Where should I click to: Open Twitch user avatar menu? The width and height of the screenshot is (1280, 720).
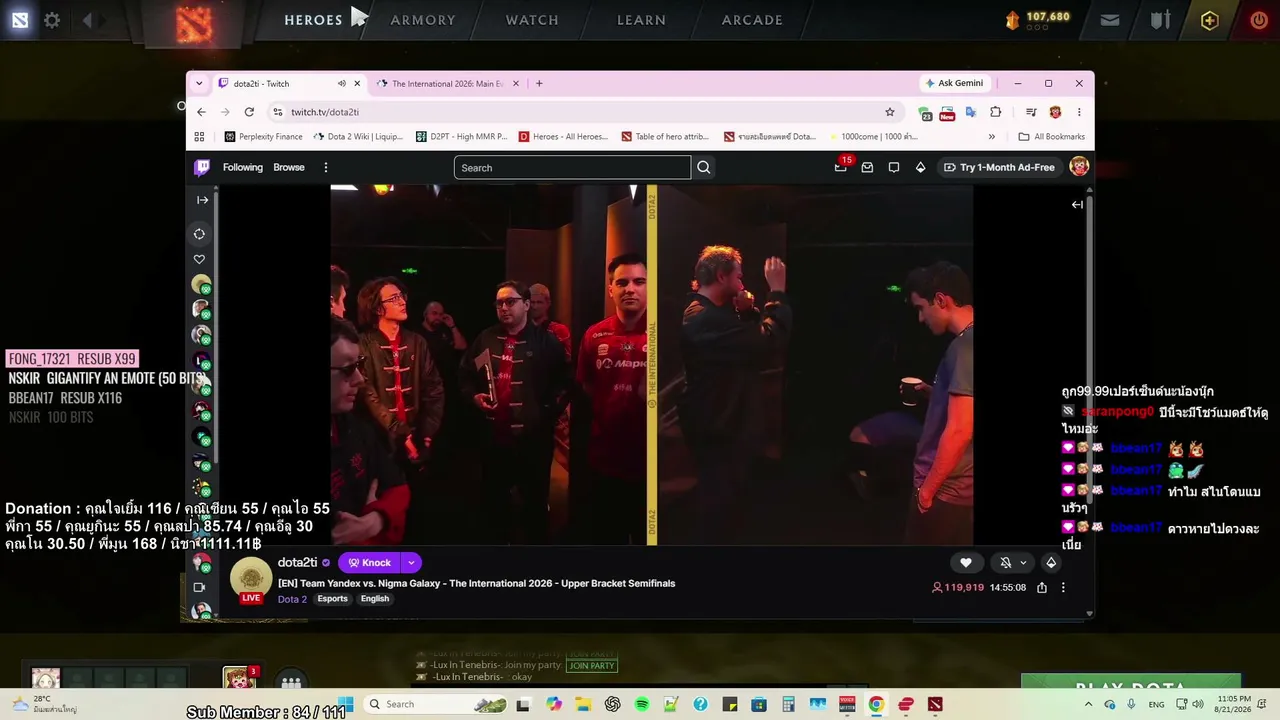point(1079,167)
